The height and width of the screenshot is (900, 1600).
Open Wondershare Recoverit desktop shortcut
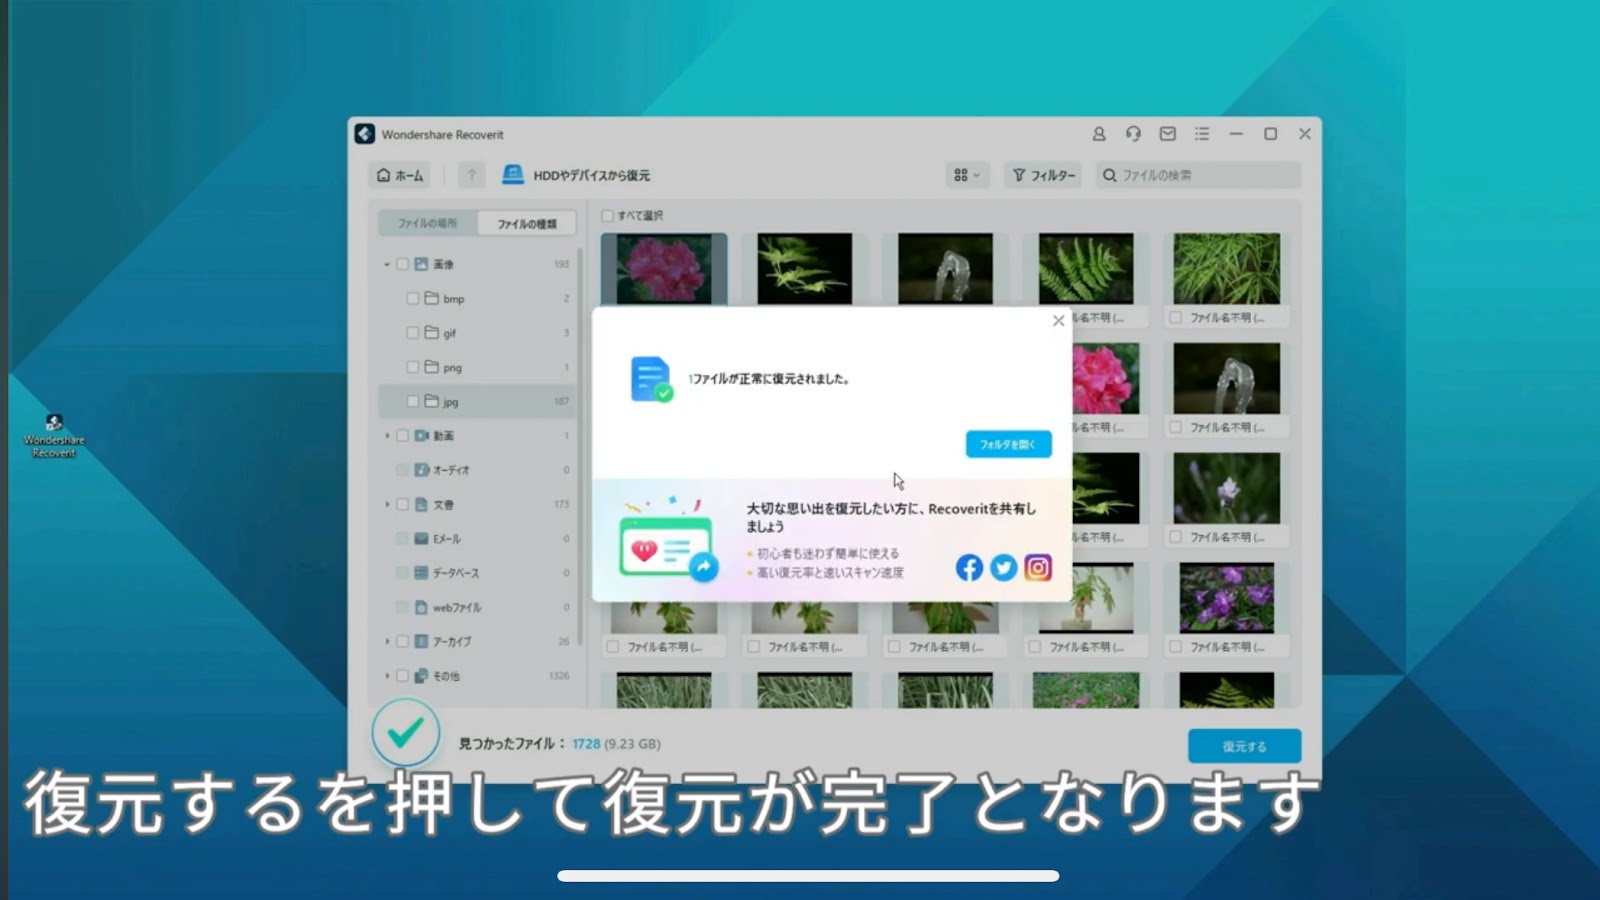click(54, 435)
